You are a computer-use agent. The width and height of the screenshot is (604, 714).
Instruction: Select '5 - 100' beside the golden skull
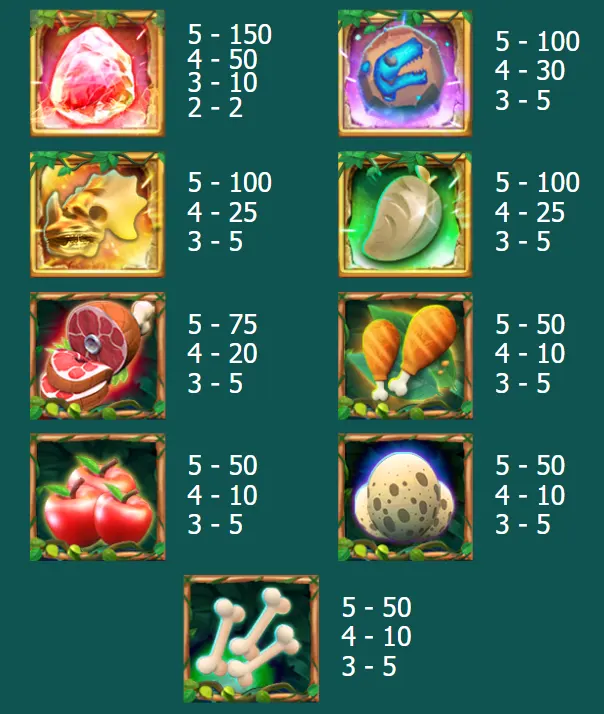pyautogui.click(x=230, y=182)
